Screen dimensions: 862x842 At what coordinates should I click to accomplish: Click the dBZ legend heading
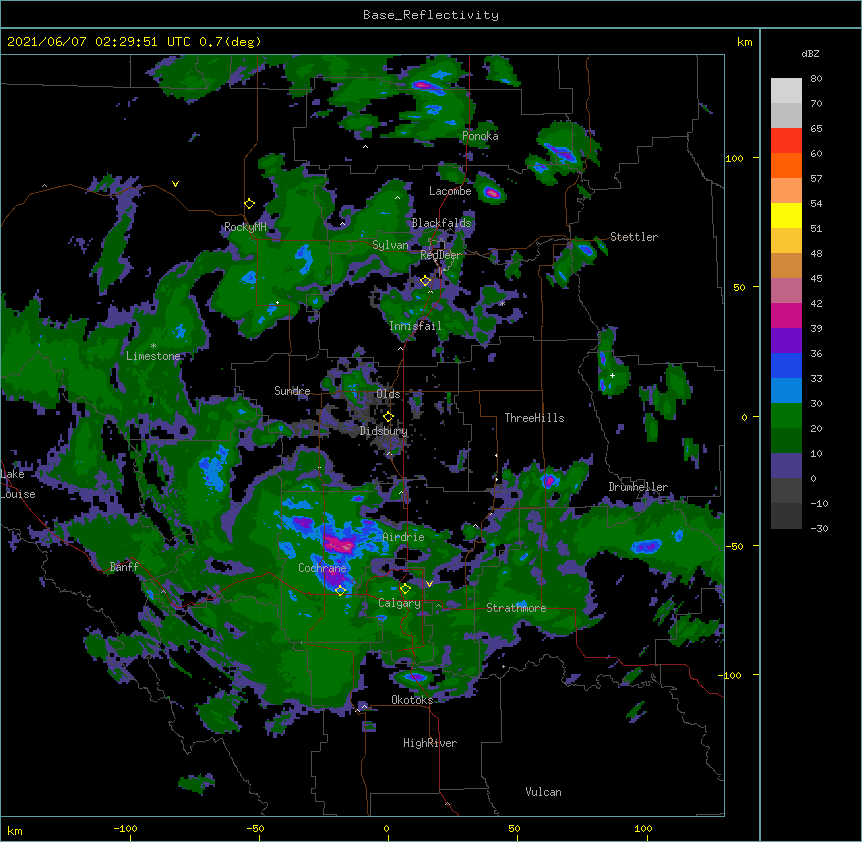coord(810,54)
